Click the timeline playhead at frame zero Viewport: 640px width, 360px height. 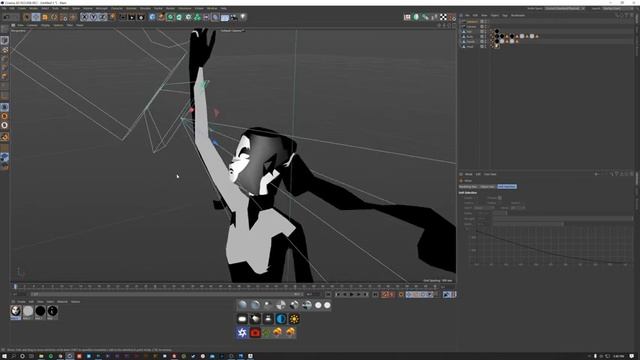(16, 287)
